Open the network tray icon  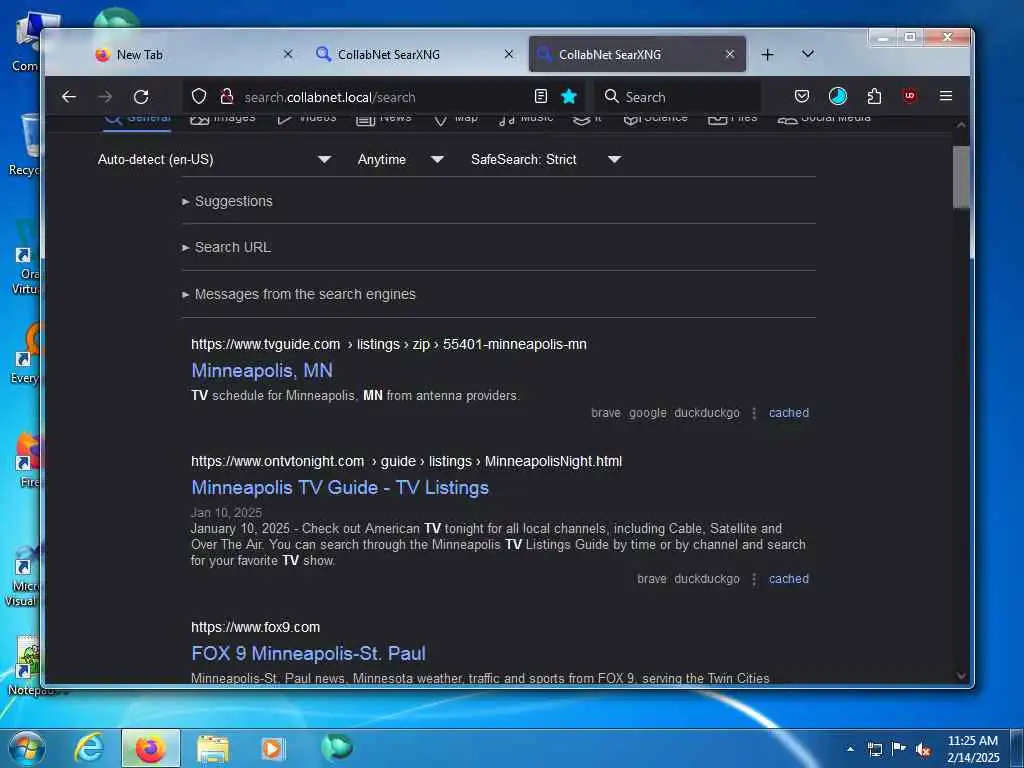(x=875, y=749)
